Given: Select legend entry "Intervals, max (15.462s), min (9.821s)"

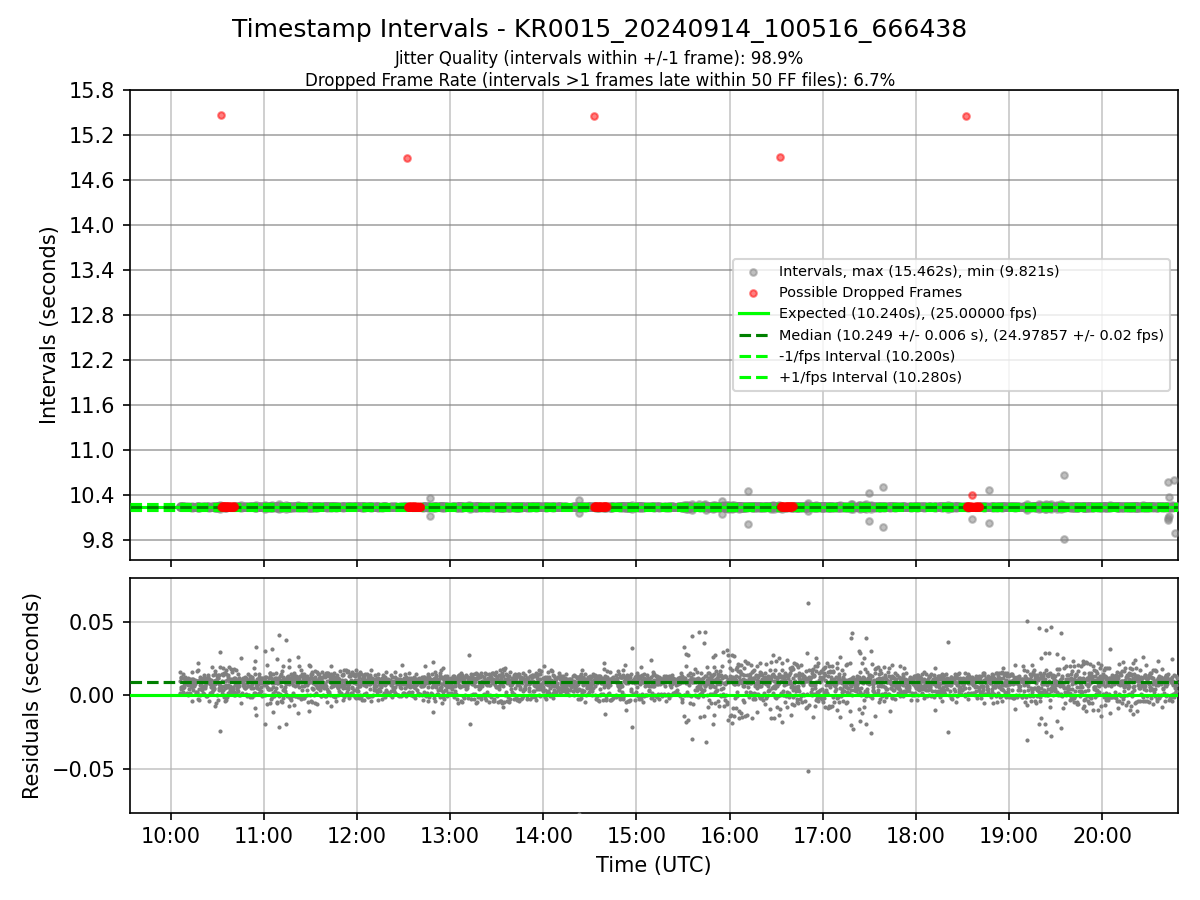Looking at the screenshot, I should (918, 271).
